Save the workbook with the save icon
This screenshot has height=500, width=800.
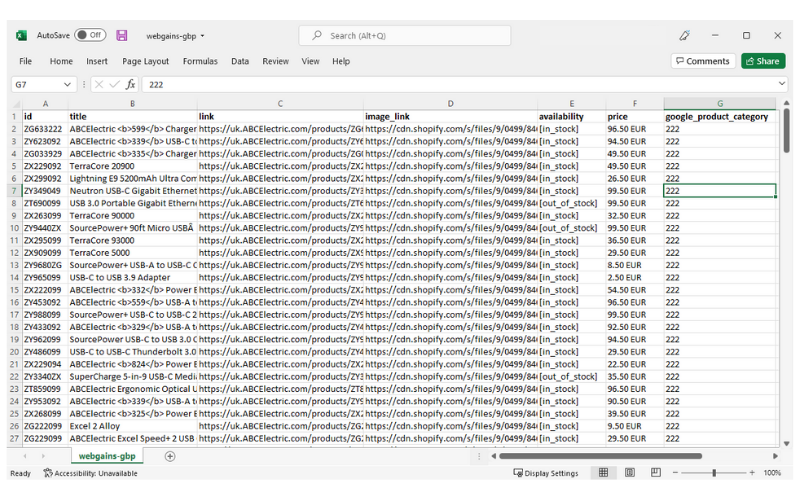(x=121, y=35)
